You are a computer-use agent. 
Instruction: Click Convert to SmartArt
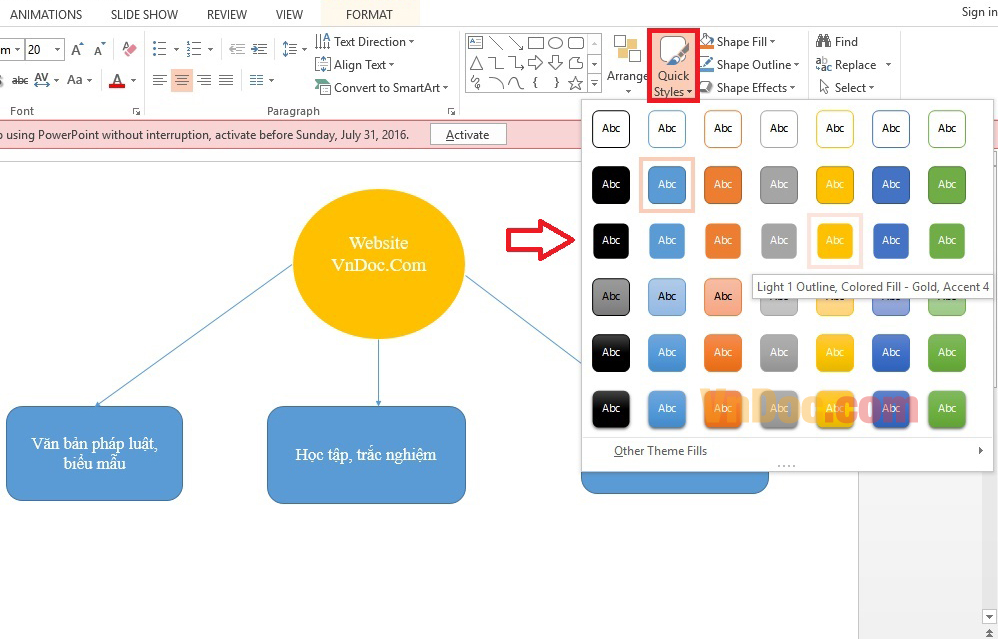pyautogui.click(x=381, y=87)
